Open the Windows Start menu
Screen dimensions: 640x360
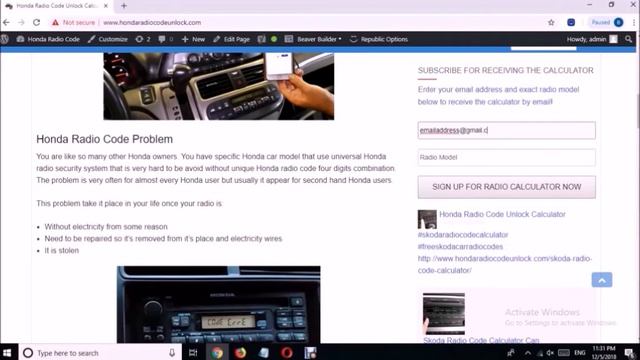coord(7,353)
